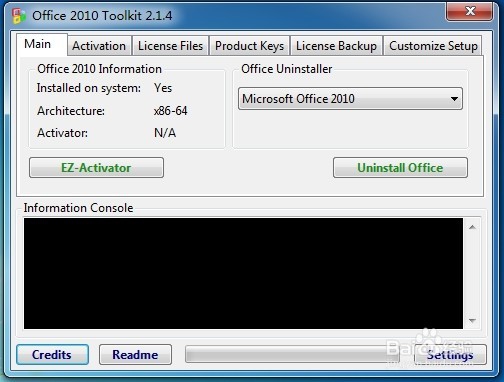Click inside the black Information Console
Image resolution: width=504 pixels, height=382 pixels.
[x=243, y=273]
